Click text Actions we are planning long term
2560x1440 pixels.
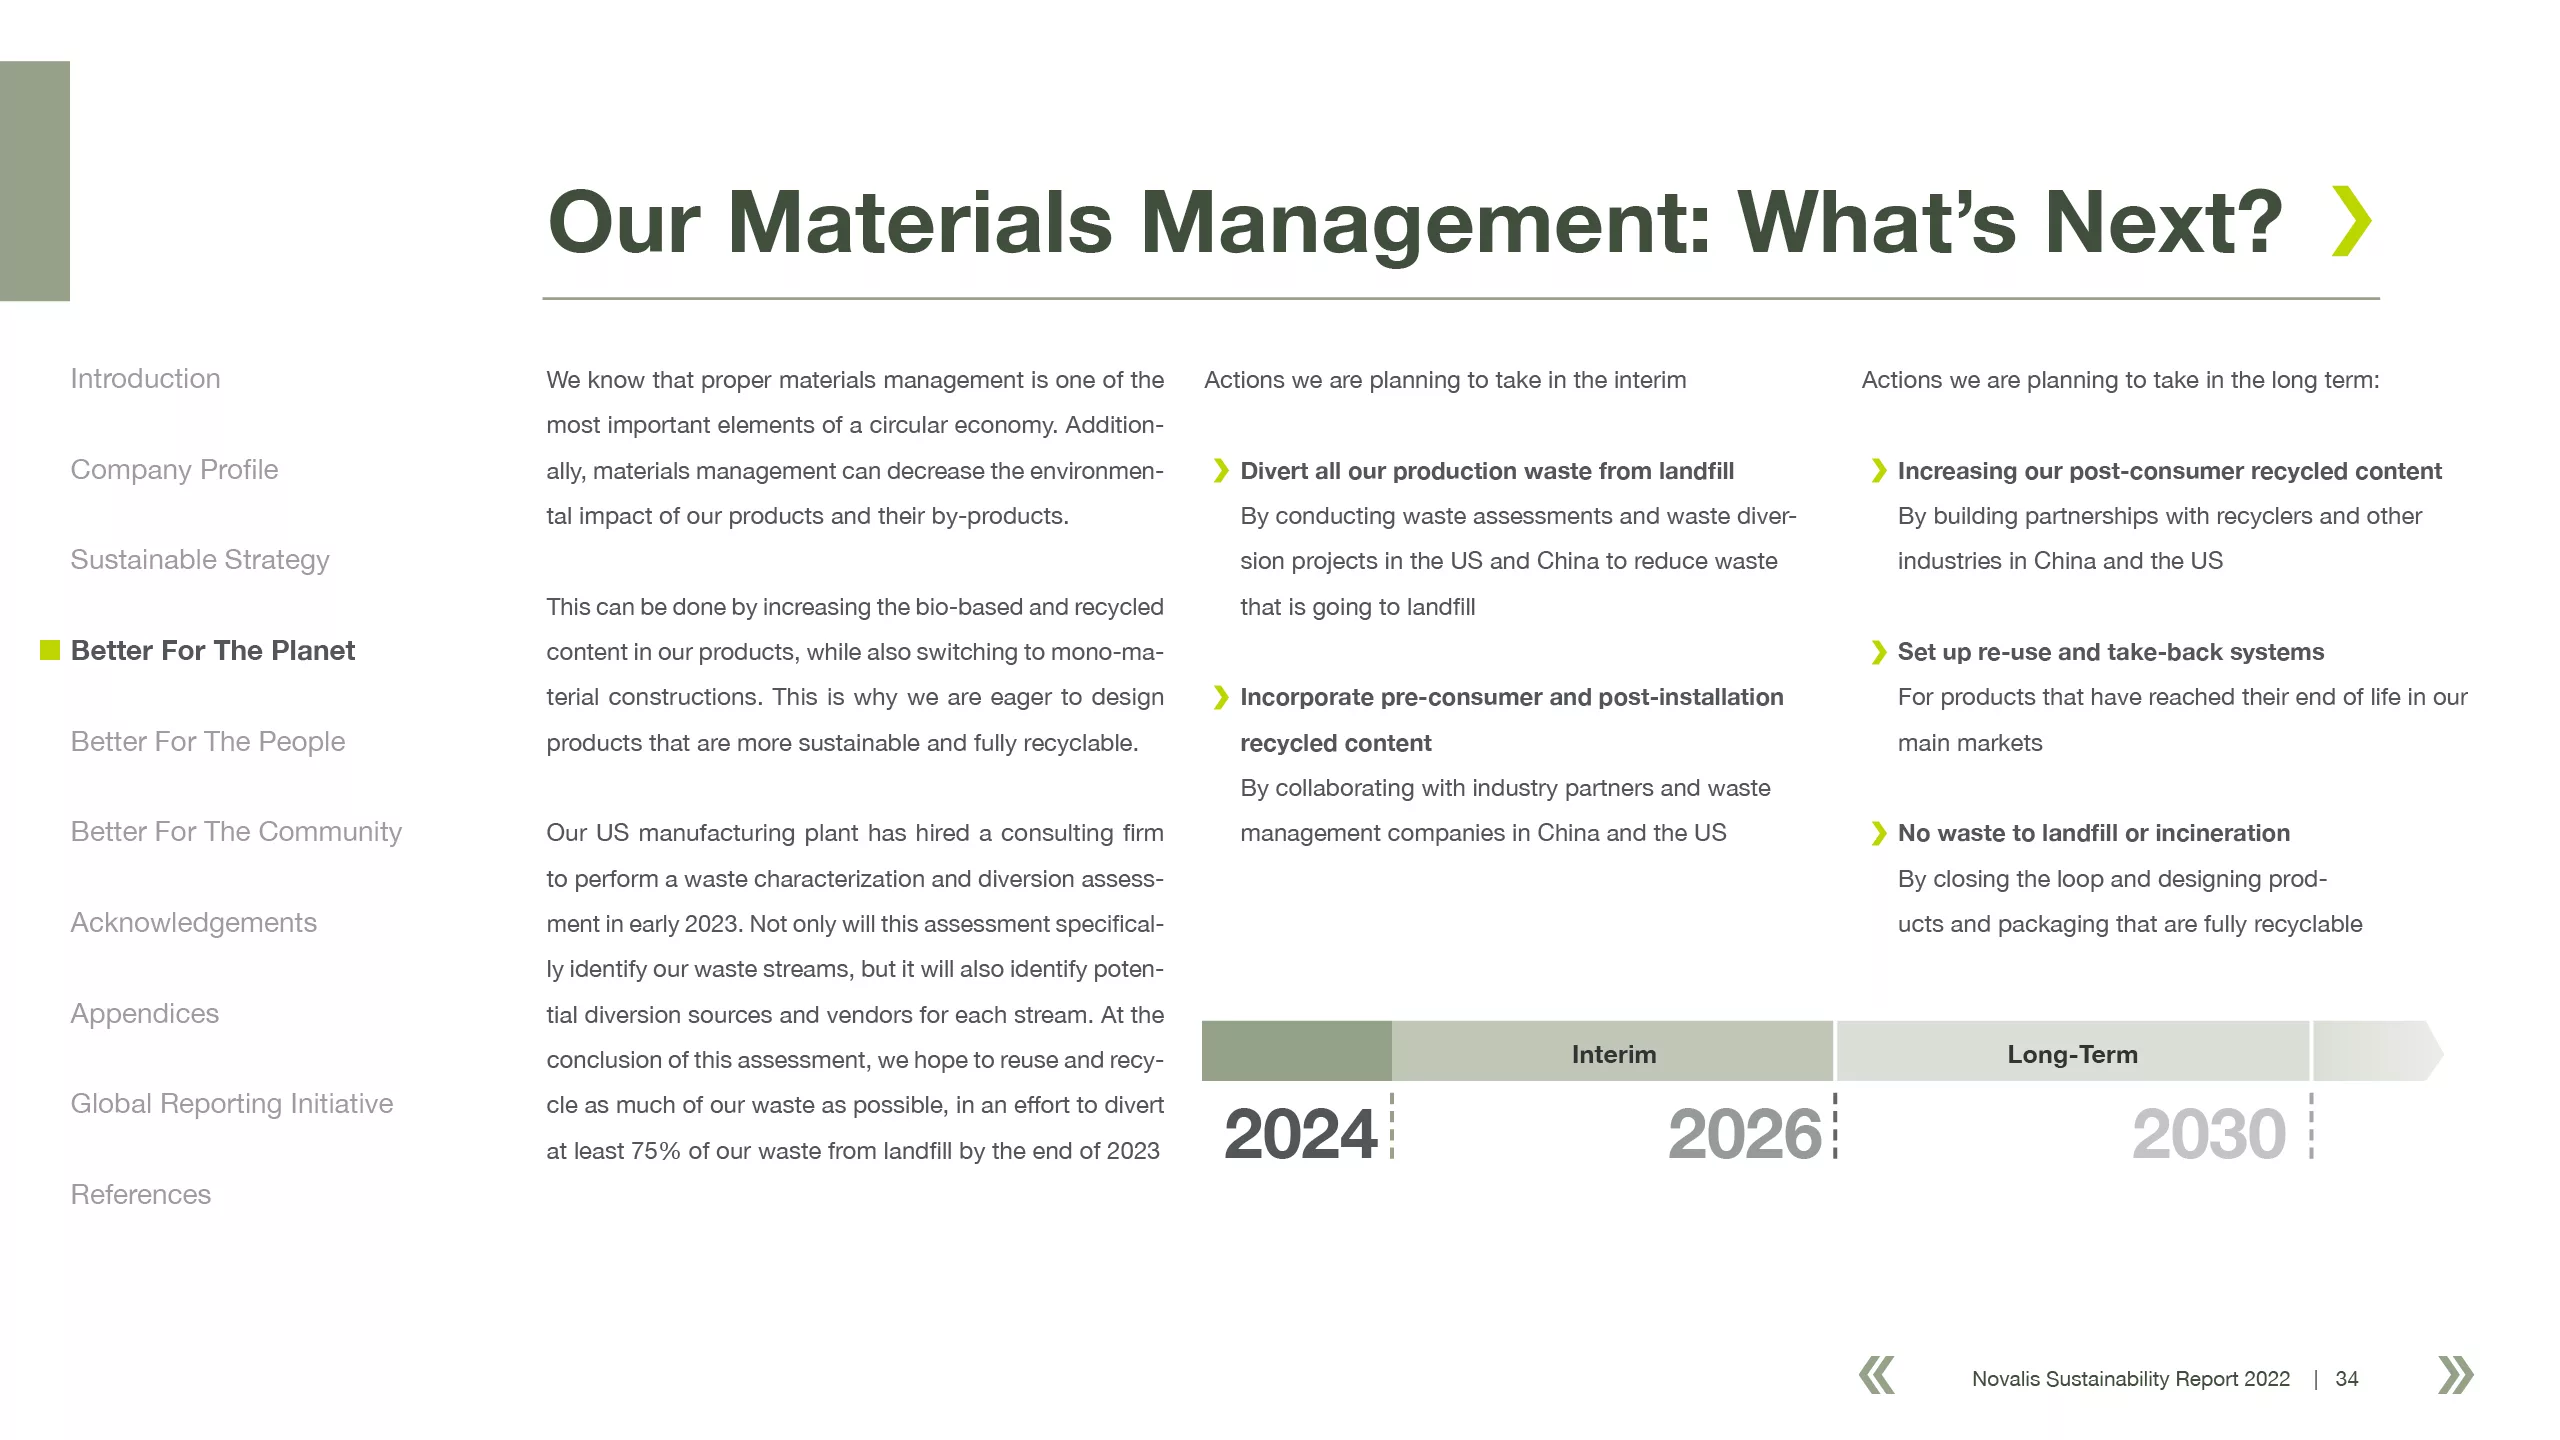tap(2121, 380)
